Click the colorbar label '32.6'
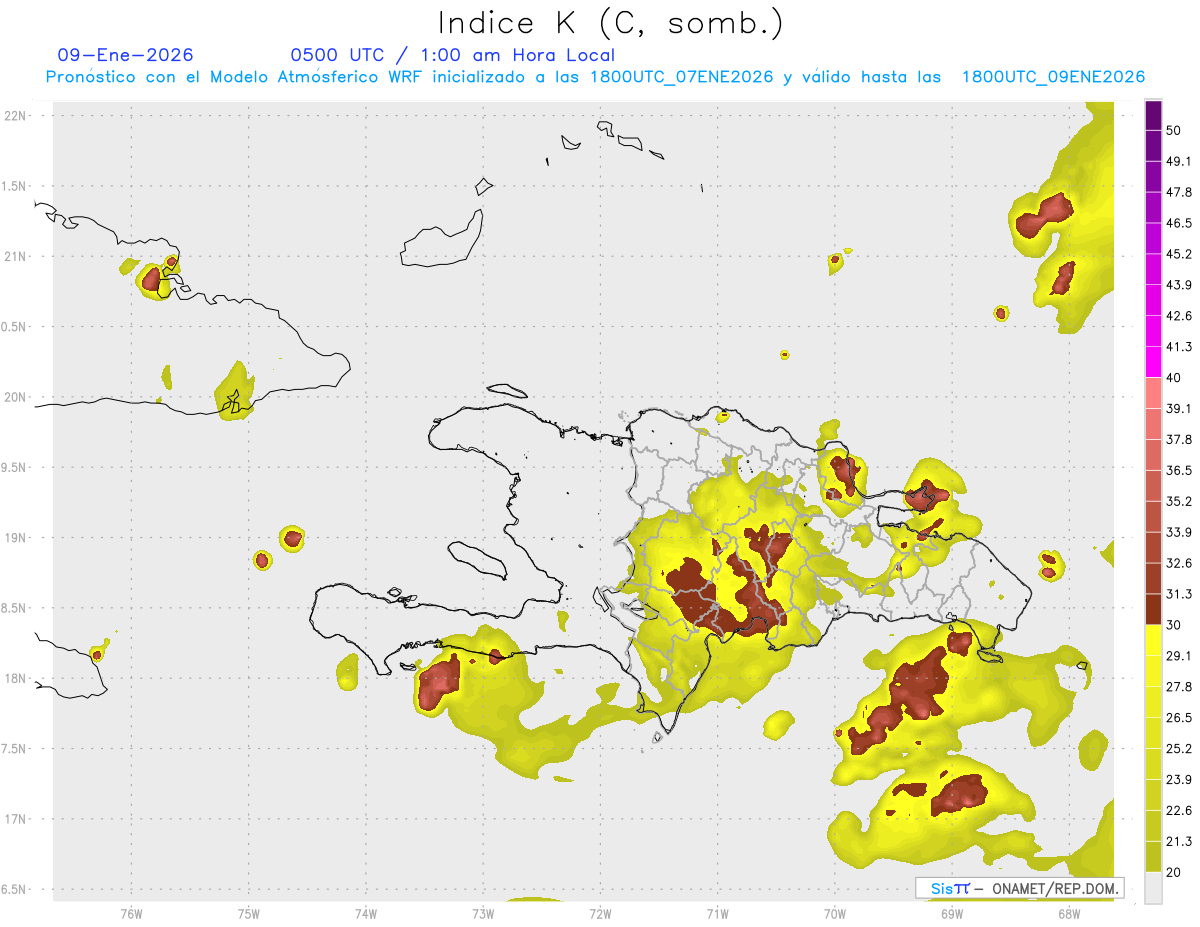Image resolution: width=1200 pixels, height=927 pixels. point(1179,563)
